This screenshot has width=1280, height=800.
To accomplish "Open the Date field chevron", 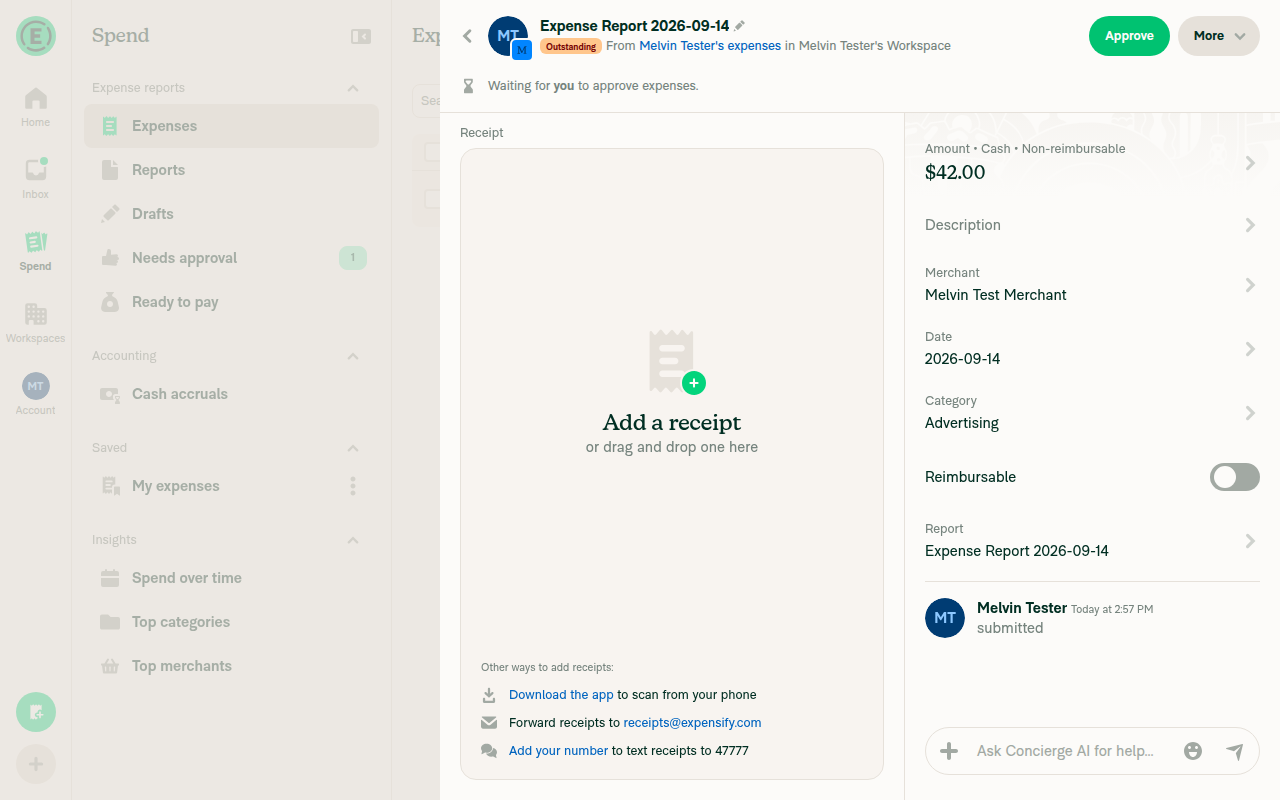I will [1250, 349].
